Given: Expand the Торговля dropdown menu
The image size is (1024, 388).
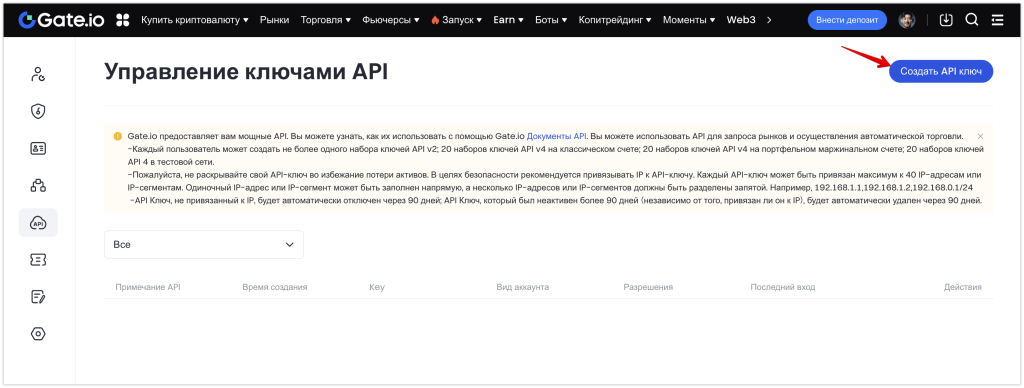Looking at the screenshot, I should [x=326, y=20].
